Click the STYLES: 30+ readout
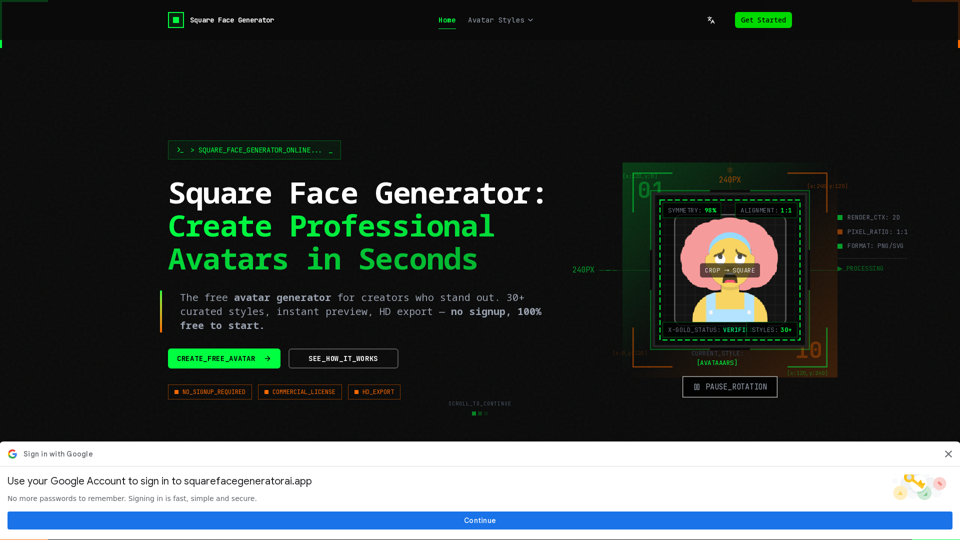Viewport: 960px width, 540px height. pyautogui.click(x=771, y=330)
